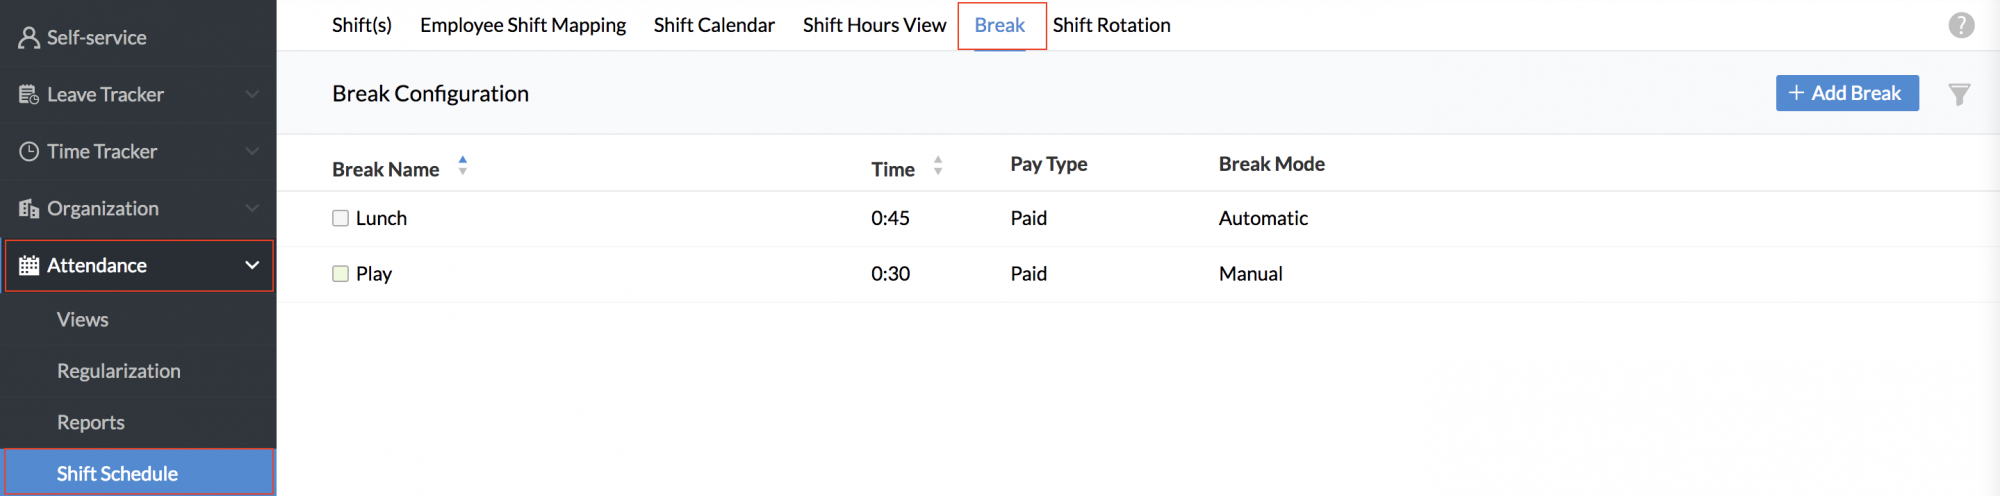Click the Self-service person icon
2000x496 pixels.
click(x=29, y=38)
